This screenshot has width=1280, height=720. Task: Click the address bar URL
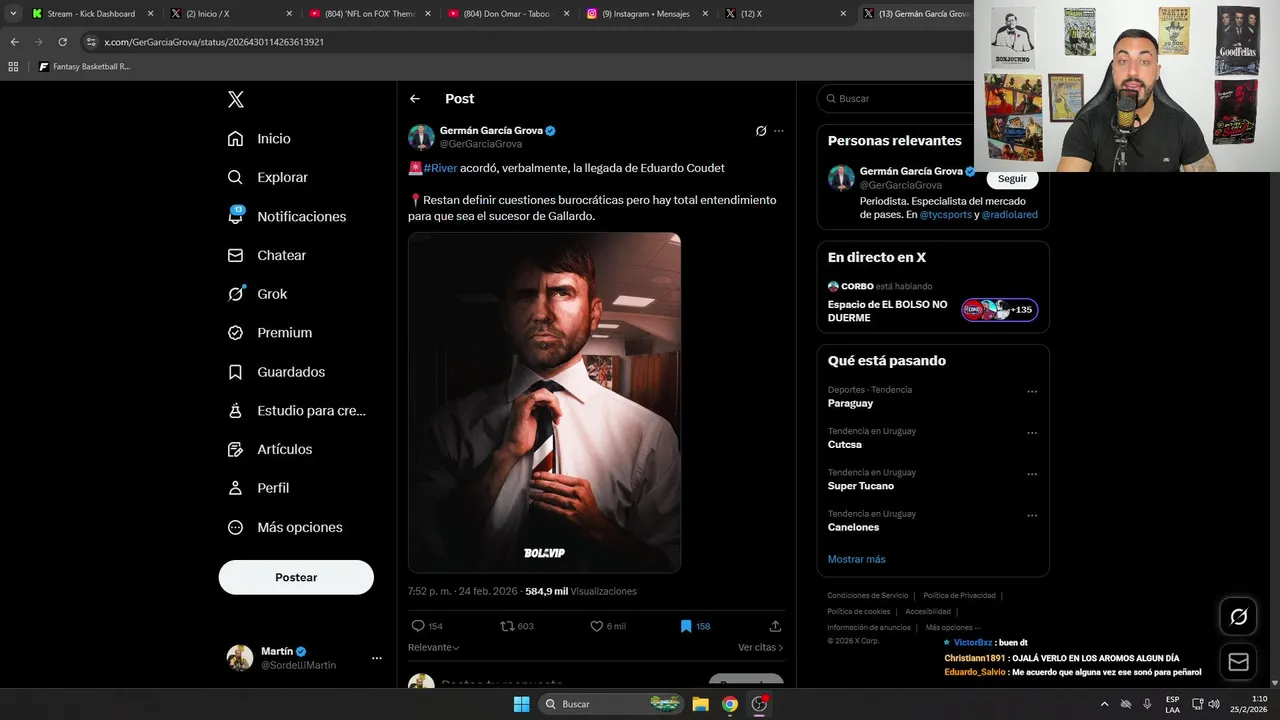(x=214, y=42)
